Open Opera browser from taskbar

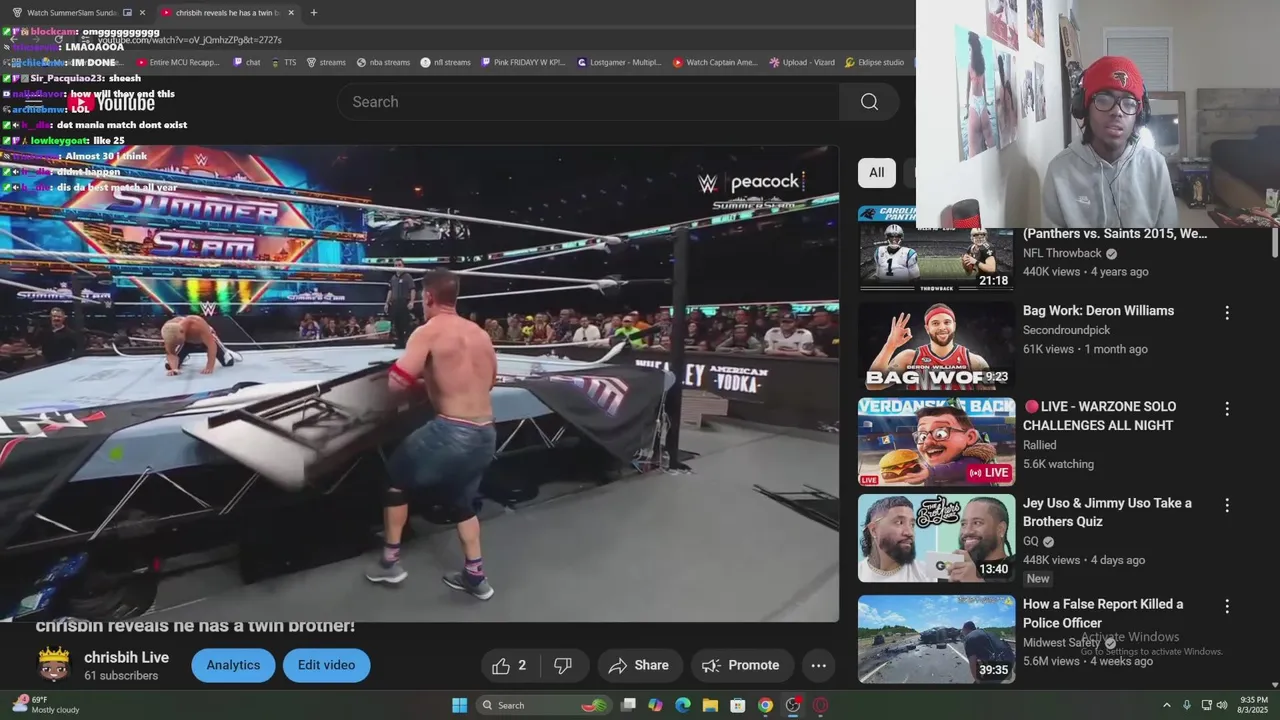820,705
